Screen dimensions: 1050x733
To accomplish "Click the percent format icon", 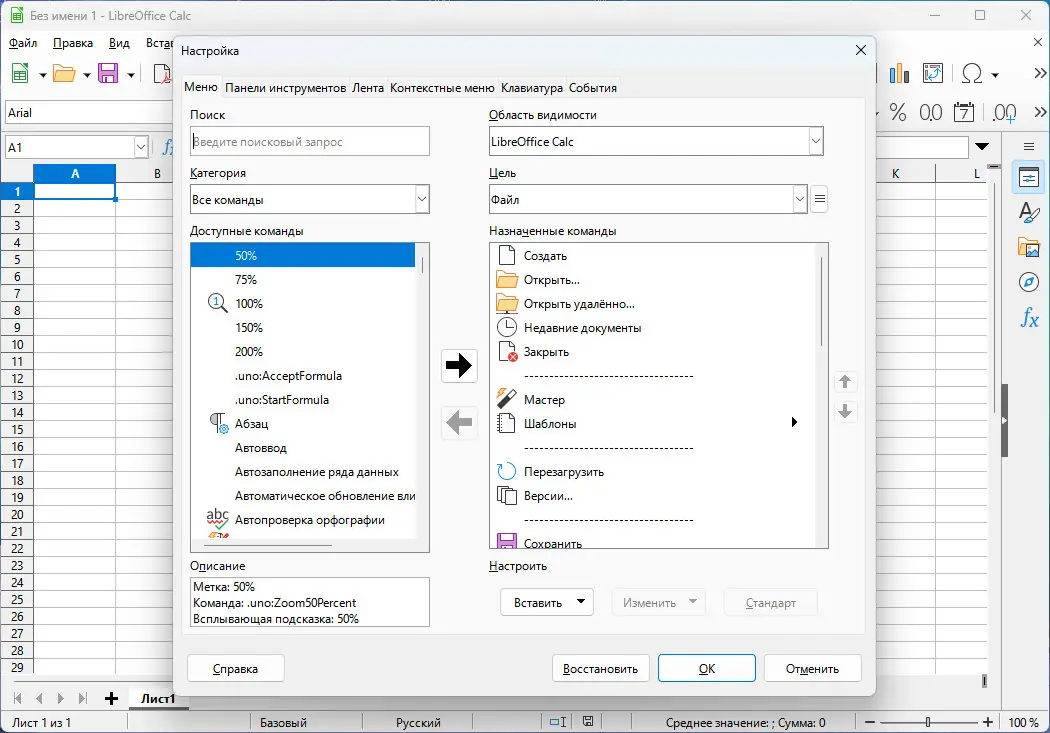I will [x=897, y=112].
